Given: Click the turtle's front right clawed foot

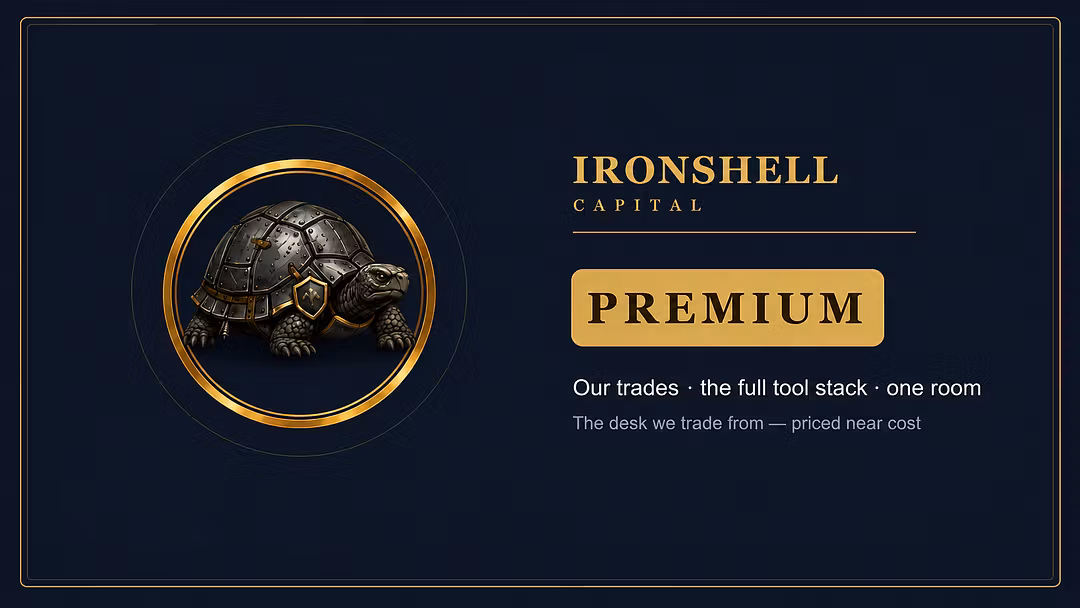Looking at the screenshot, I should [x=395, y=331].
